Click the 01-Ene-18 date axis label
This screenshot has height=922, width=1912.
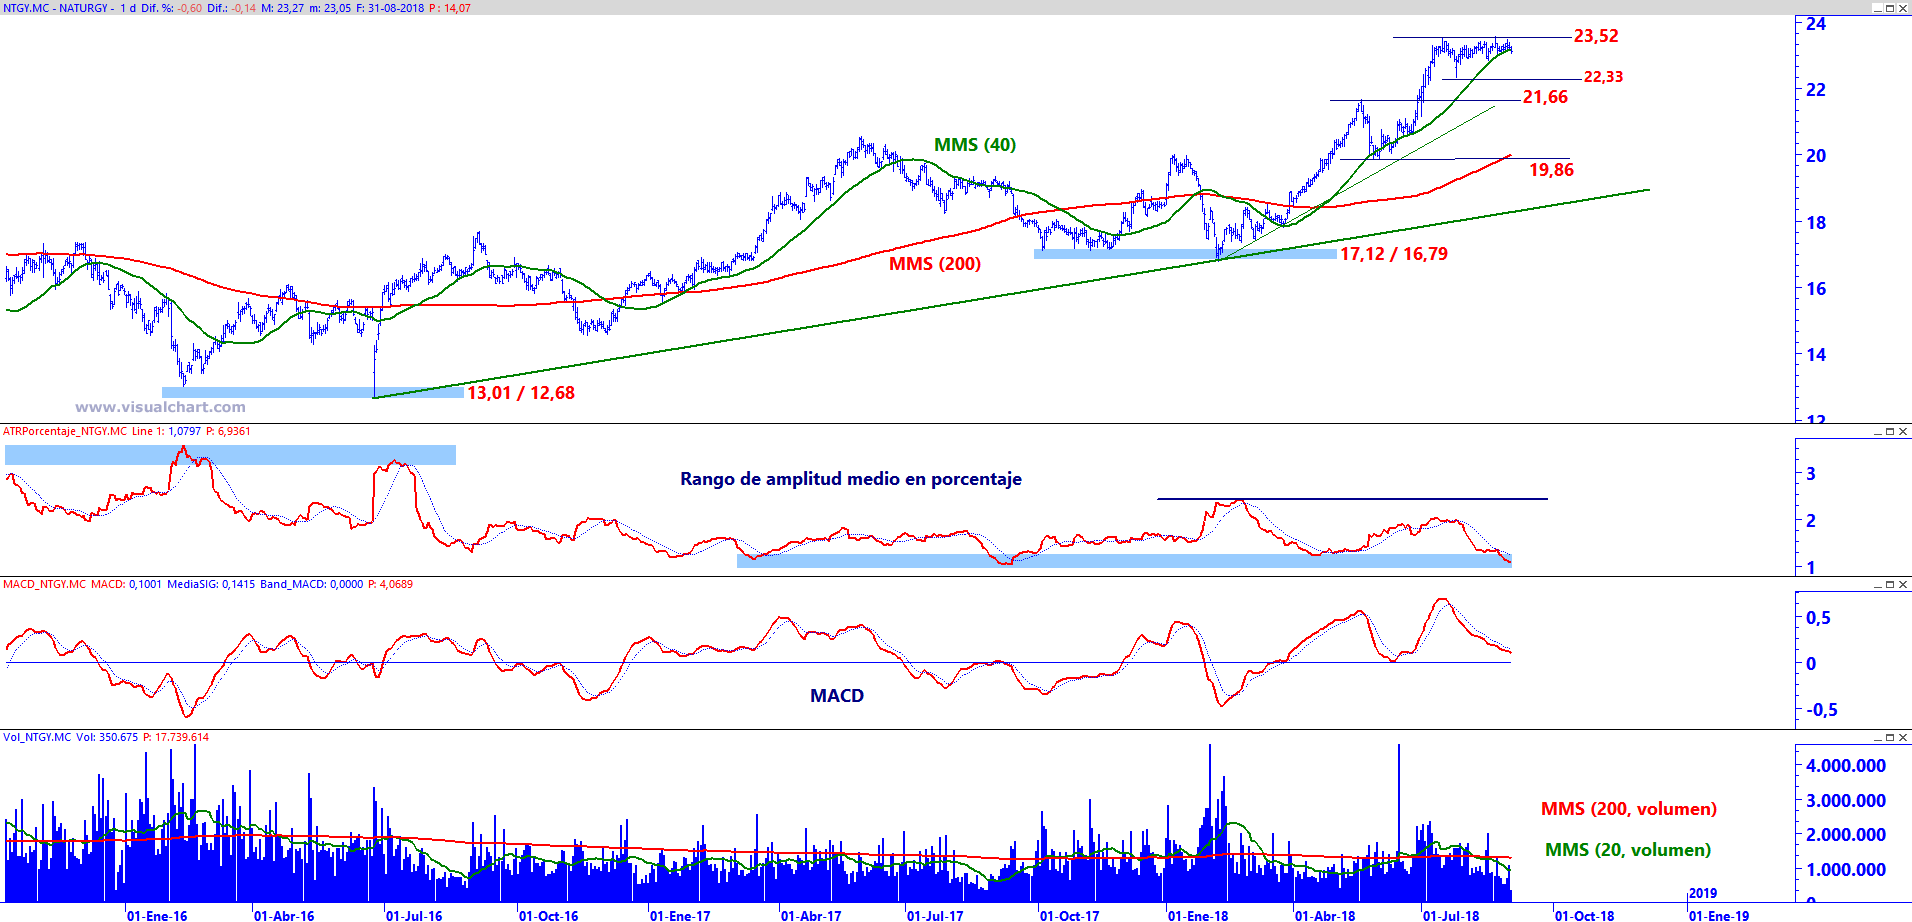1198,915
